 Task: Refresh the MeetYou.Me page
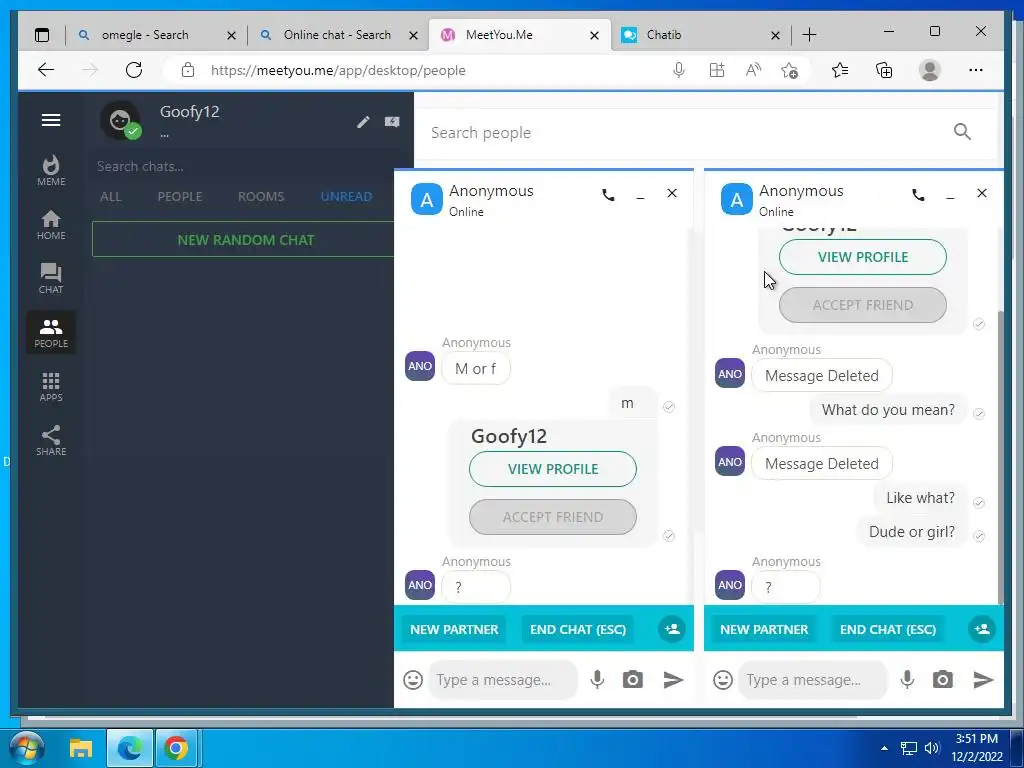coord(134,70)
